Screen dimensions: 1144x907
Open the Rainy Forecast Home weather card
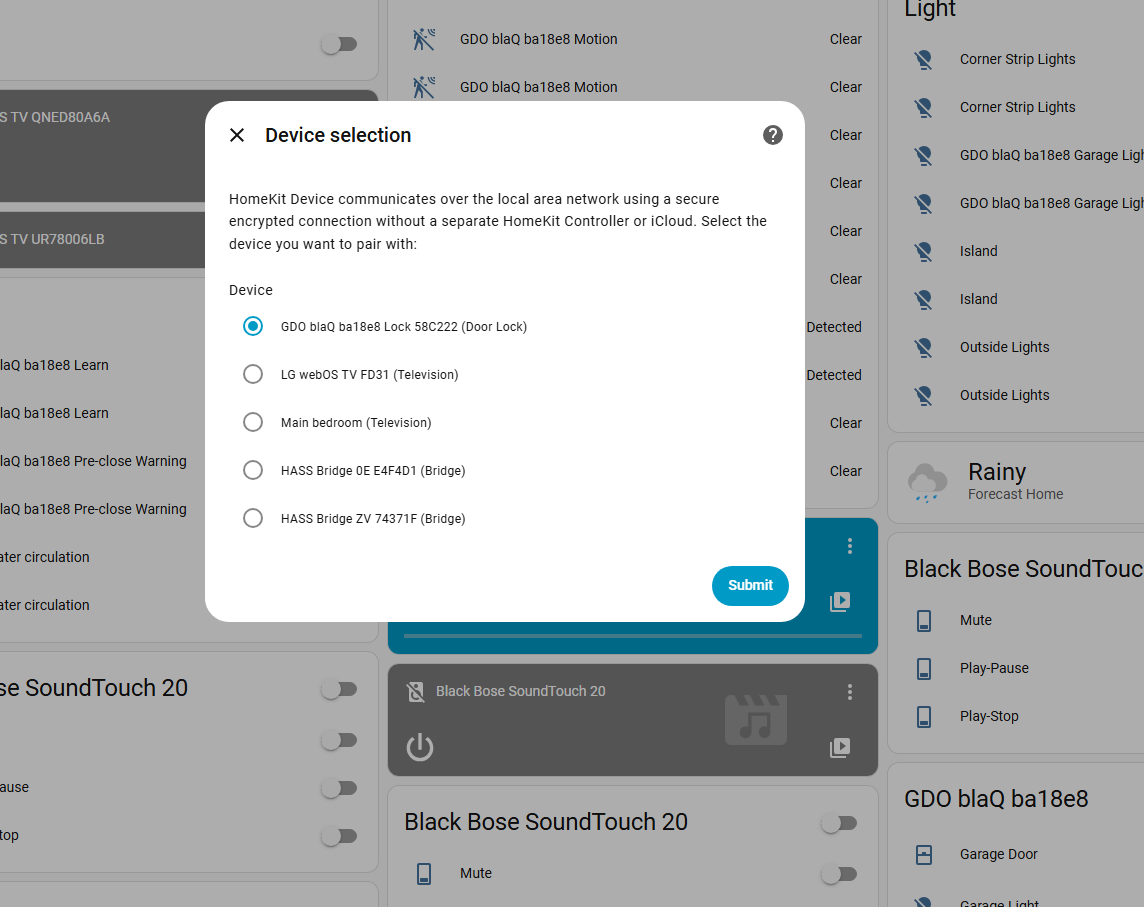coord(1016,482)
